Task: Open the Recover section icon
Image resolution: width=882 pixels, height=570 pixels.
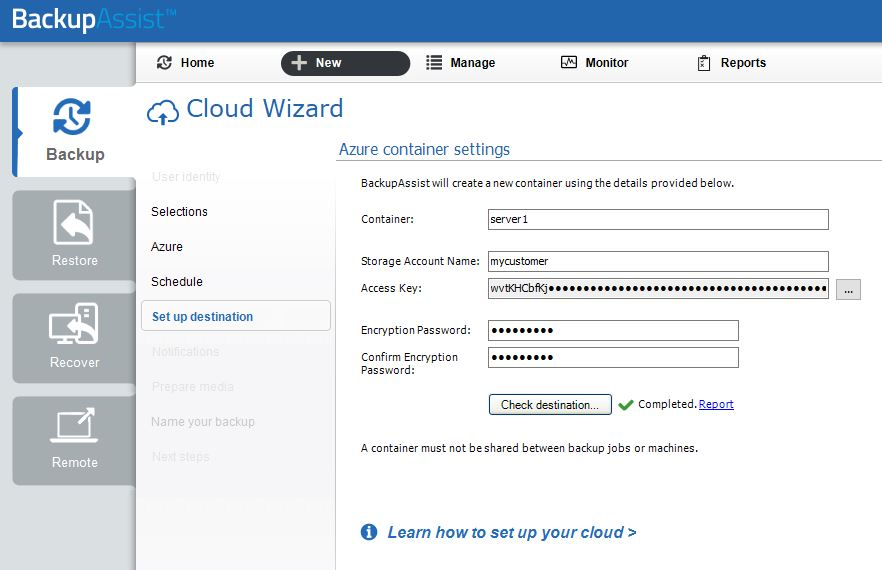Action: pos(74,324)
